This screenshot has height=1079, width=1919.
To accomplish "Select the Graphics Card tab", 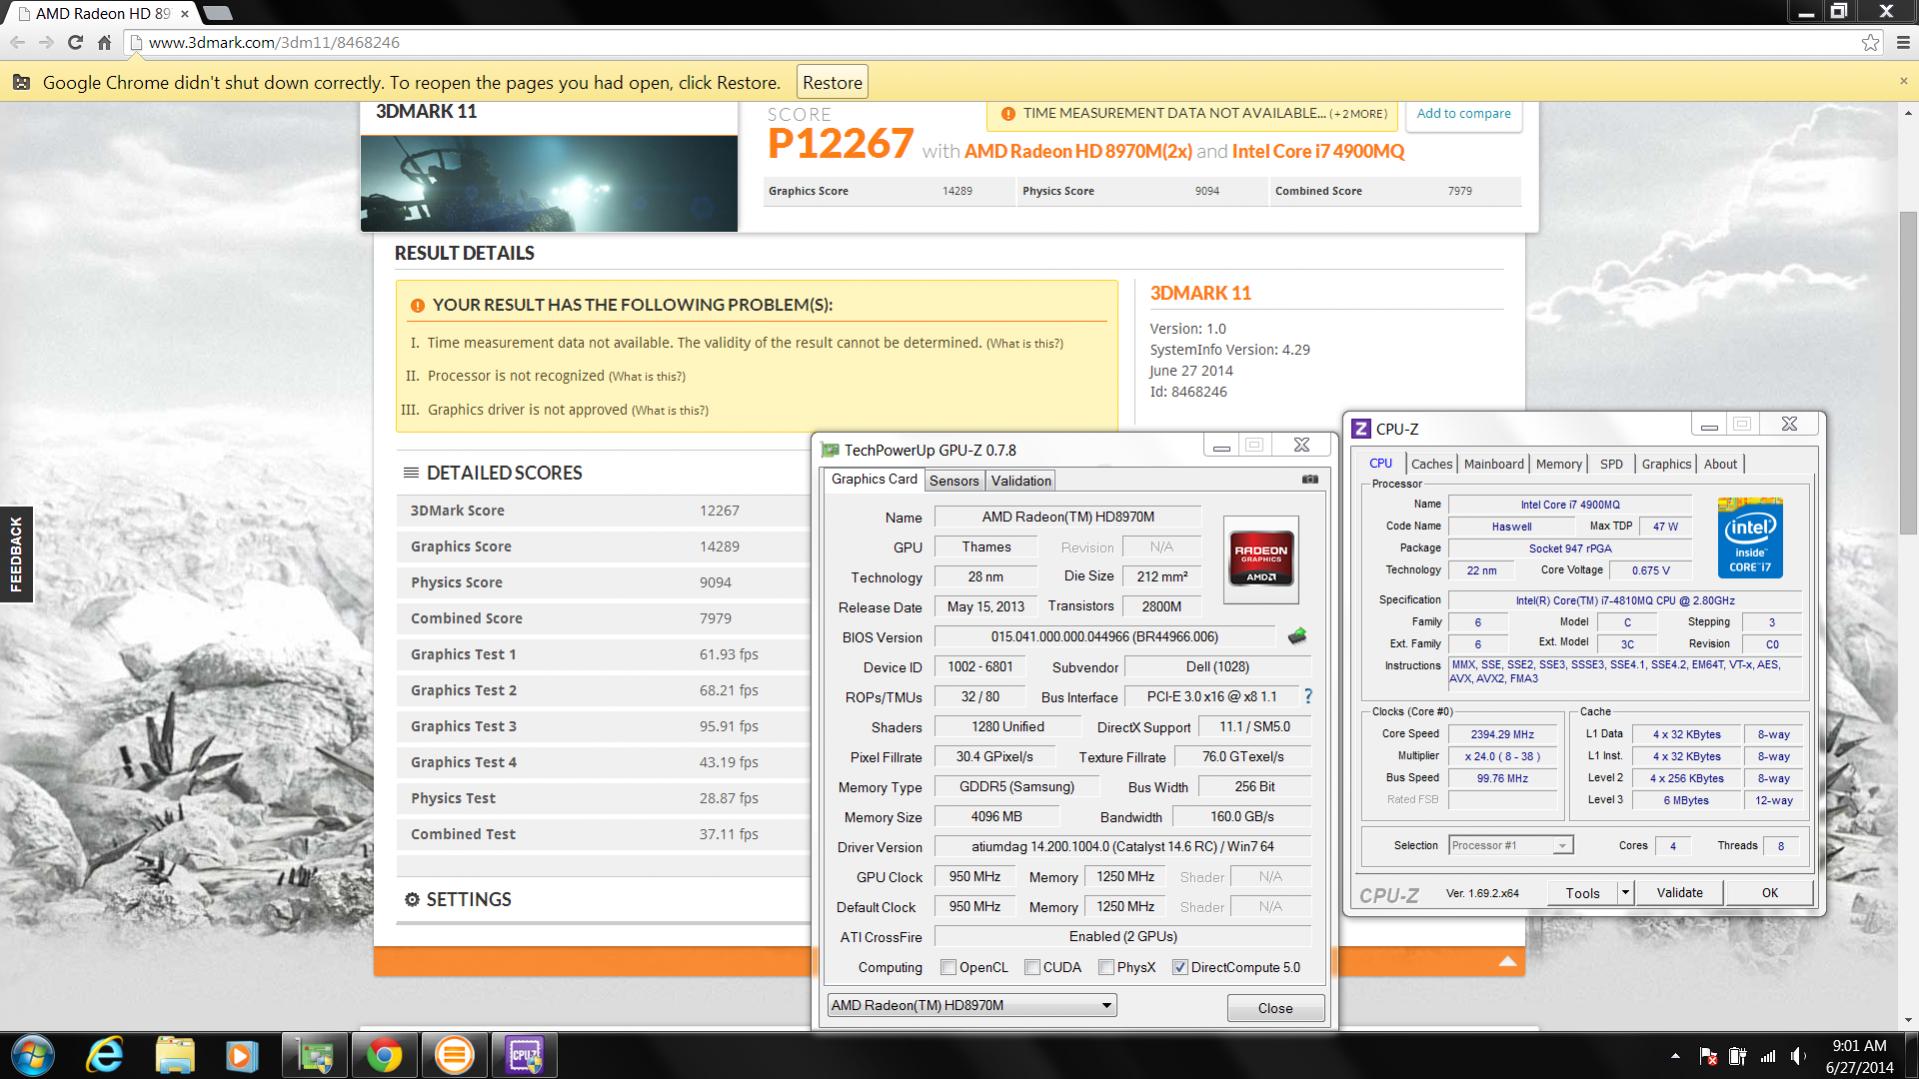I will click(874, 479).
